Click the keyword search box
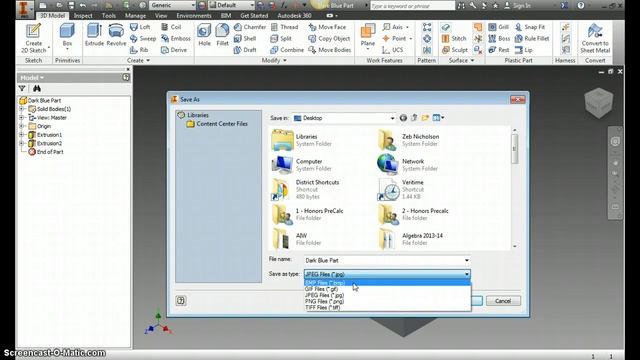 (412, 6)
